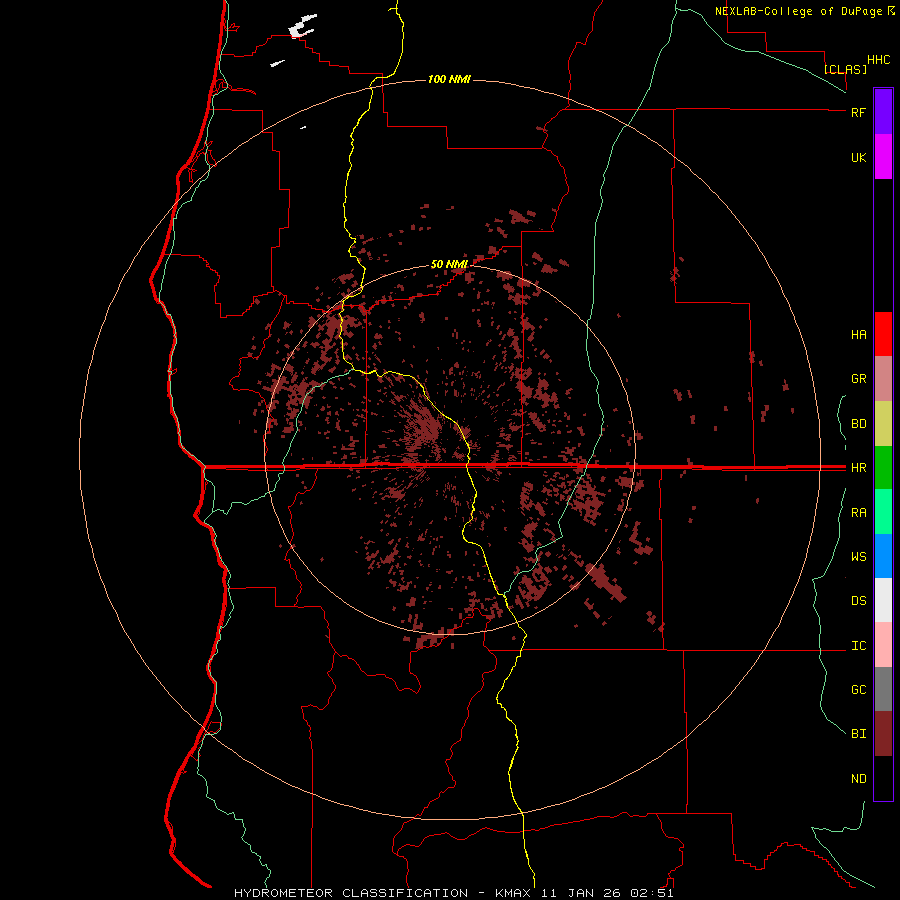900x900 pixels.
Task: Click the magenta UK color swatch
Action: [x=883, y=157]
